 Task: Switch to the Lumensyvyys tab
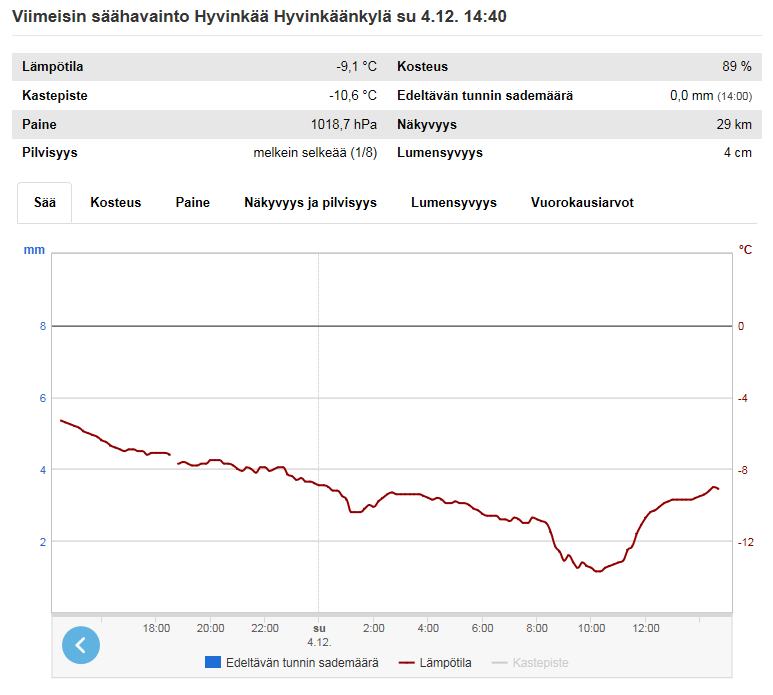click(454, 202)
